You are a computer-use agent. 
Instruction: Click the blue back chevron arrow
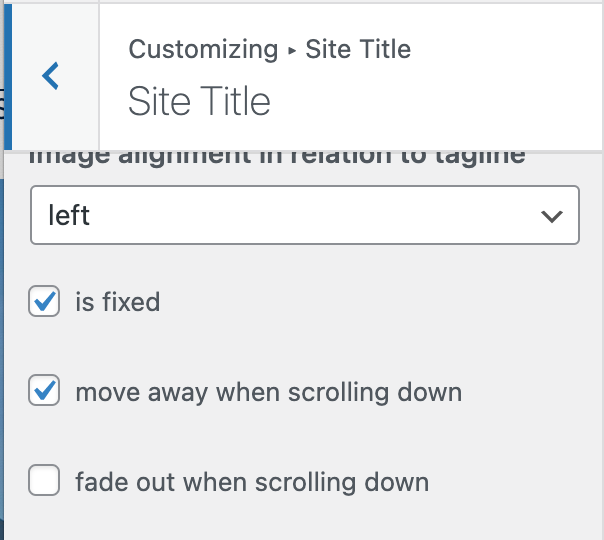tap(51, 75)
